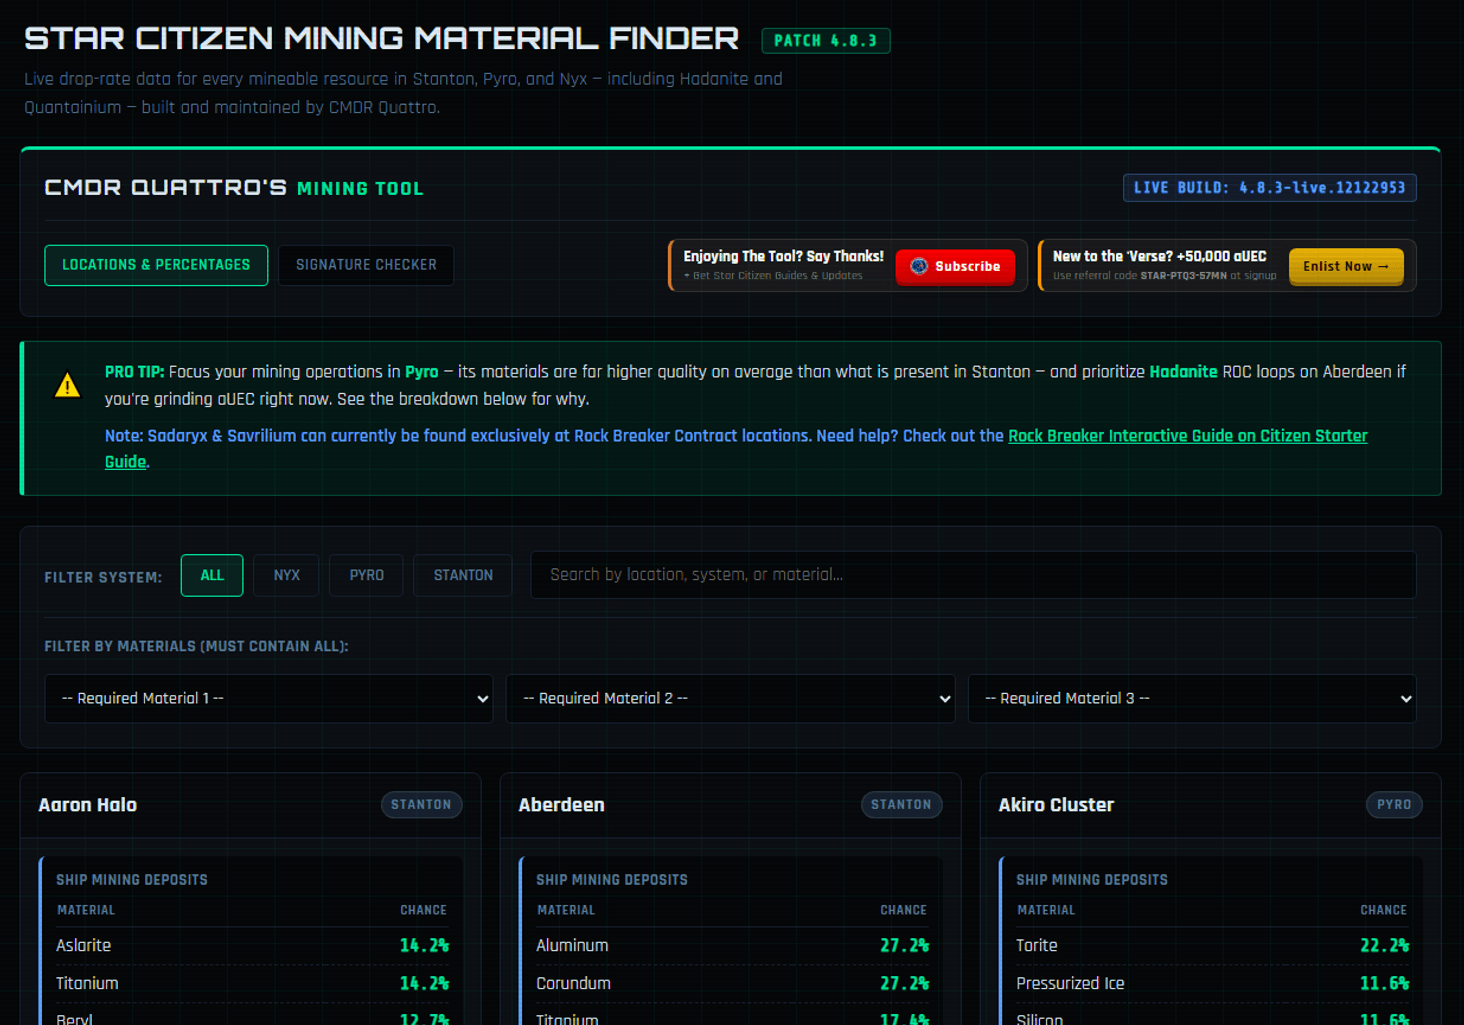This screenshot has width=1464, height=1025.
Task: Select the Titanium row in Aaron Halo
Action: click(252, 984)
